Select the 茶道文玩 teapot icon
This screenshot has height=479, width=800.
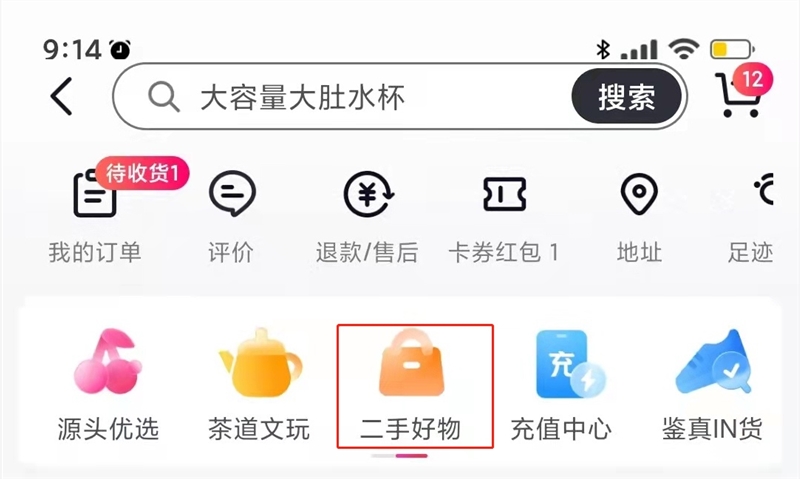point(260,363)
